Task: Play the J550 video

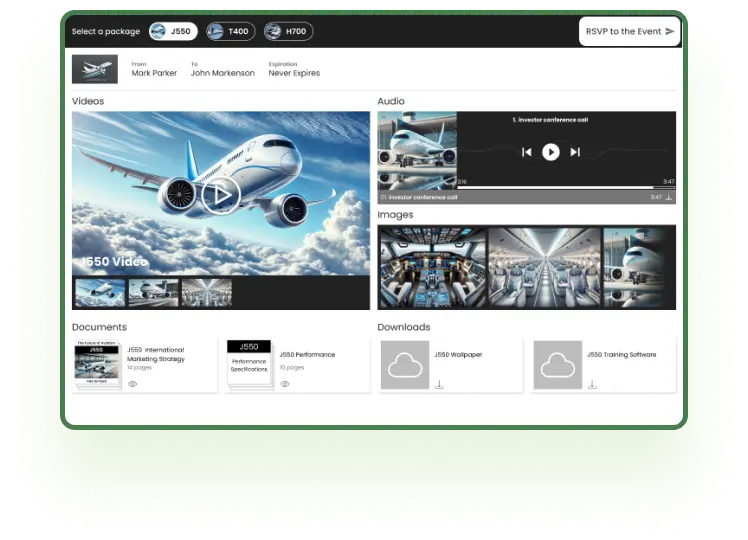Action: pos(220,194)
